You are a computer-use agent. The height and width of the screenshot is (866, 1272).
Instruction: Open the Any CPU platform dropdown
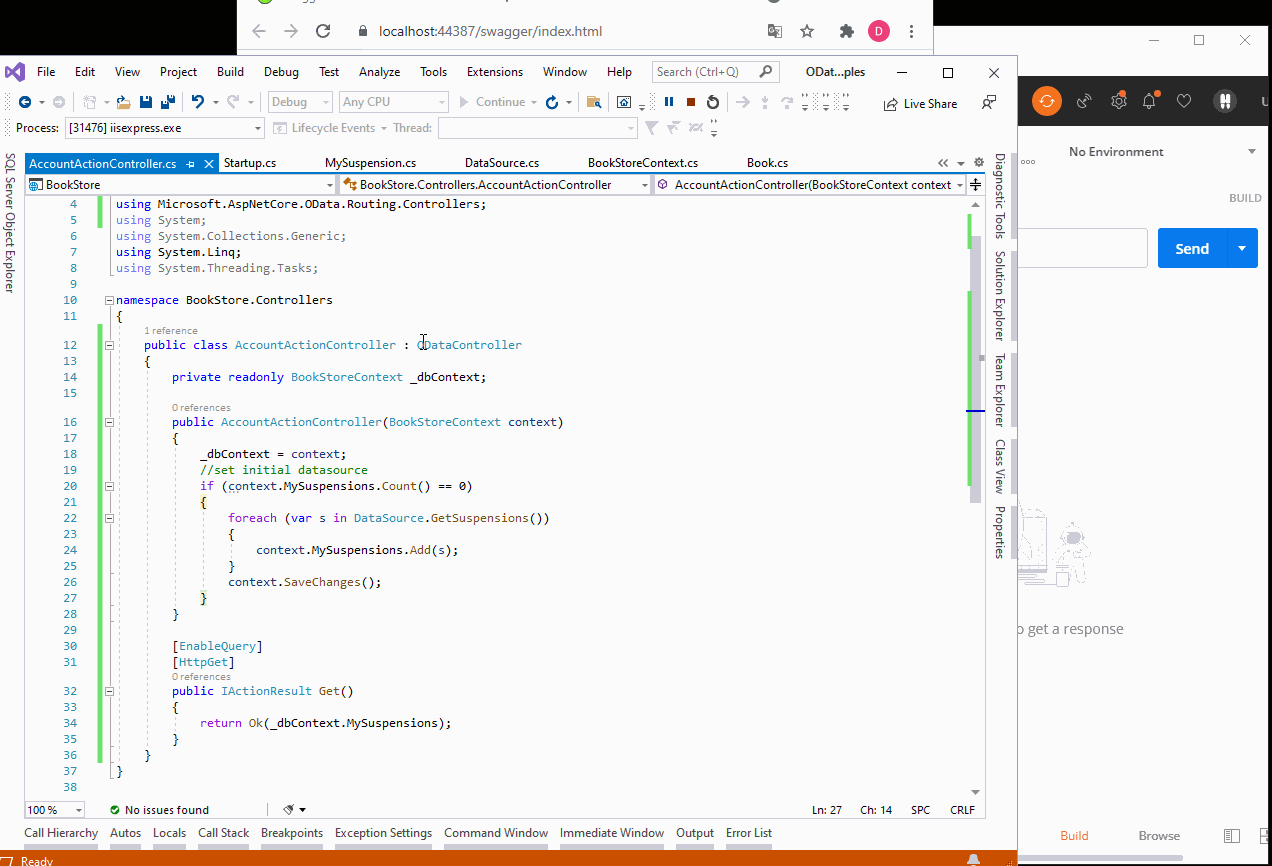(394, 102)
